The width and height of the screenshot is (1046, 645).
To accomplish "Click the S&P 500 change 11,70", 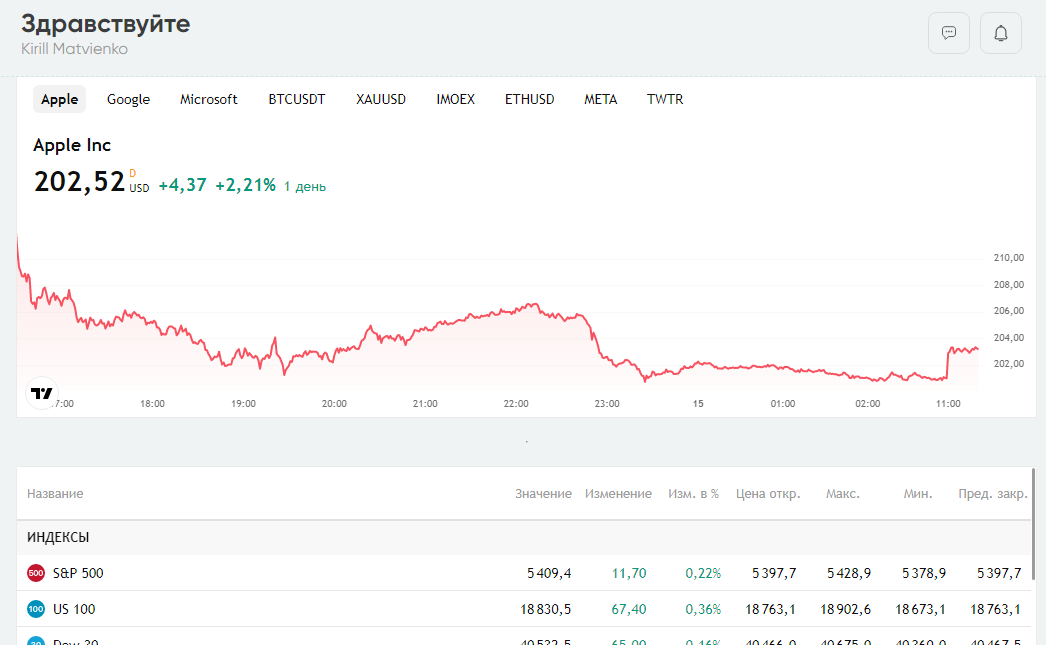I will (629, 573).
